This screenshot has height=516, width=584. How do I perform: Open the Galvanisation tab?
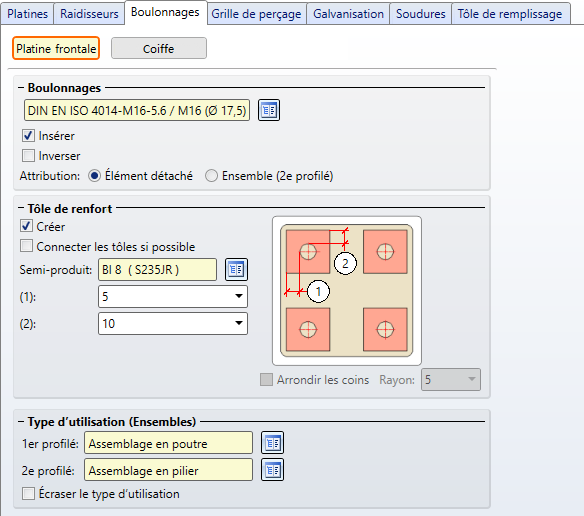click(348, 14)
